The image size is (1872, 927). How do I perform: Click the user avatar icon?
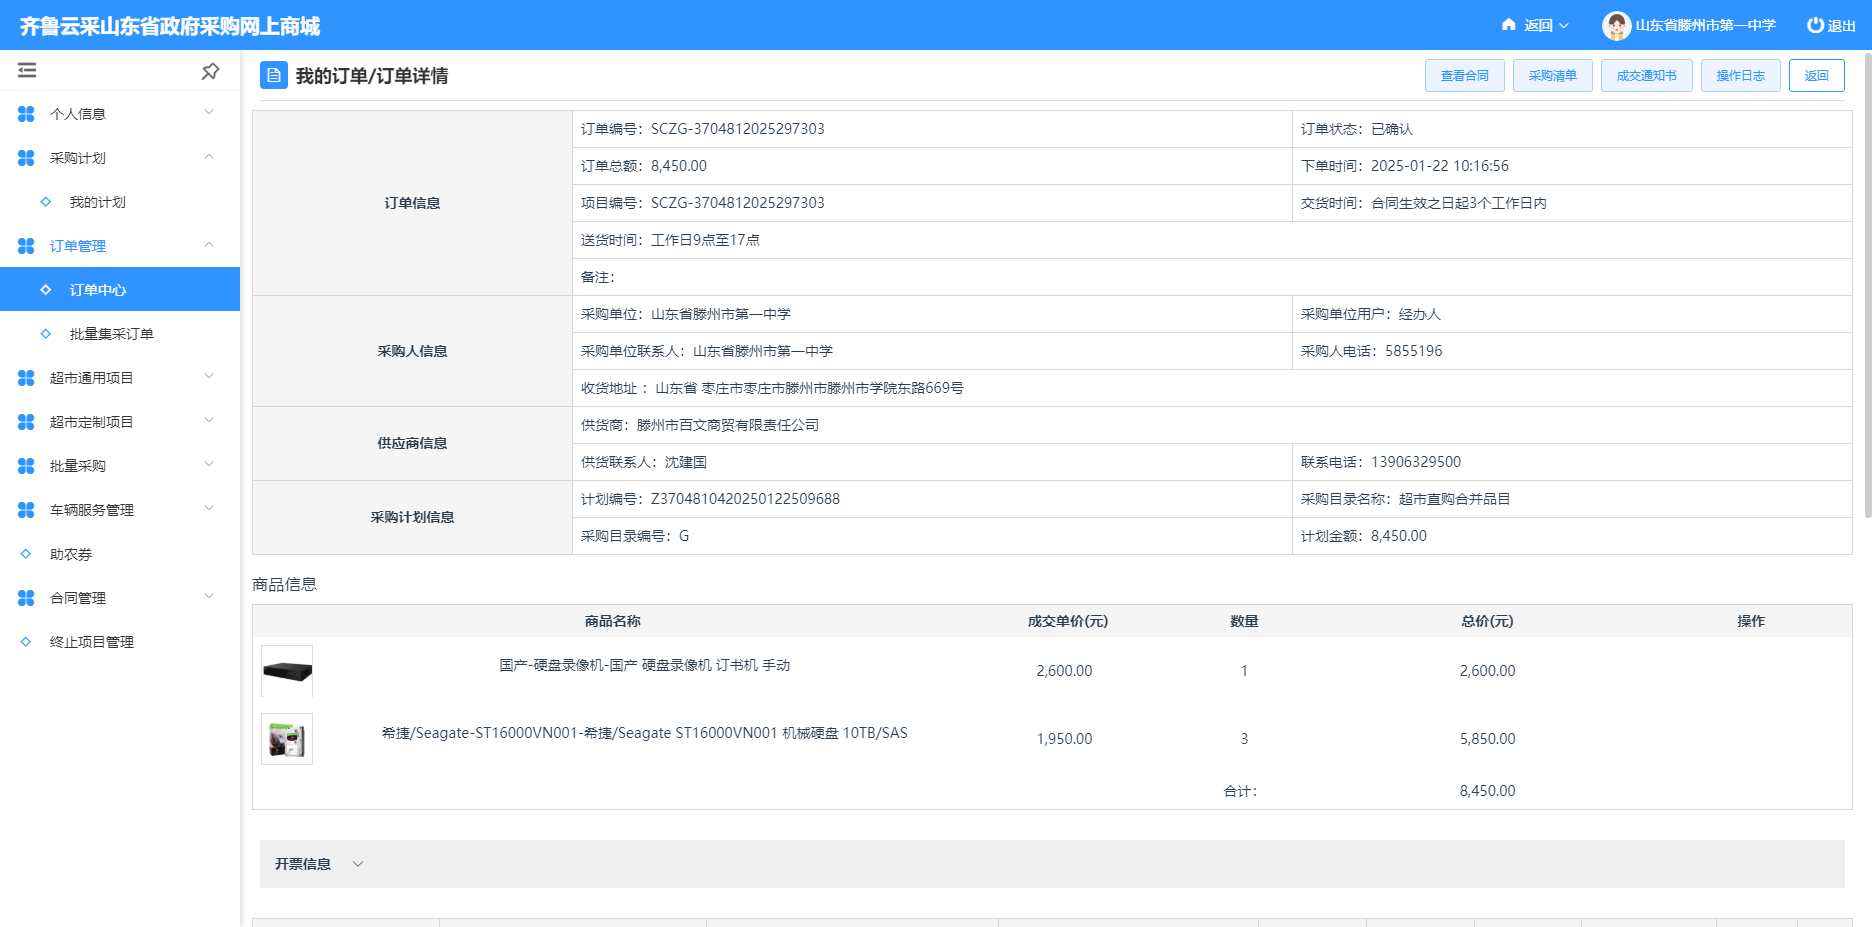pyautogui.click(x=1616, y=25)
